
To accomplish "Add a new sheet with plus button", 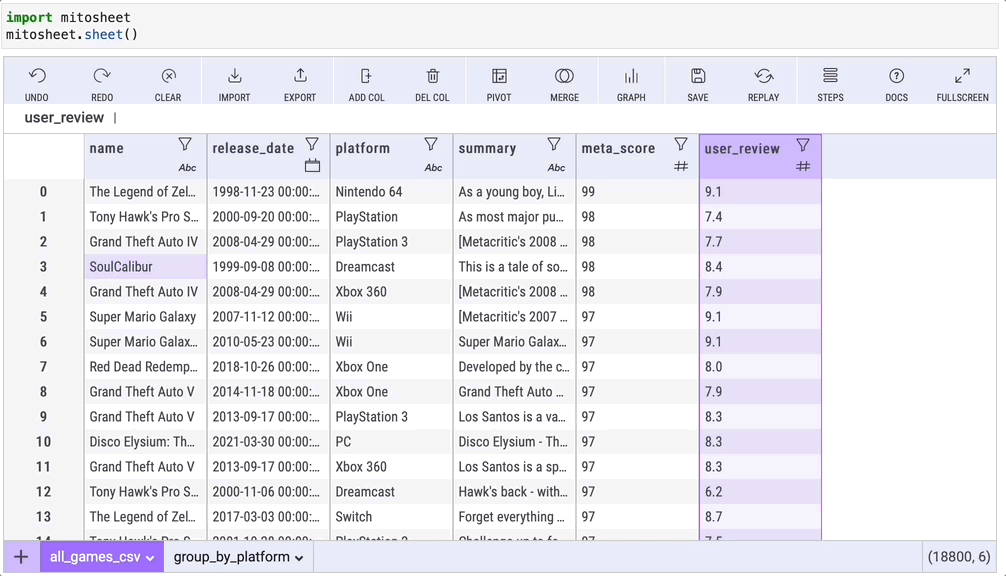I will coord(21,557).
